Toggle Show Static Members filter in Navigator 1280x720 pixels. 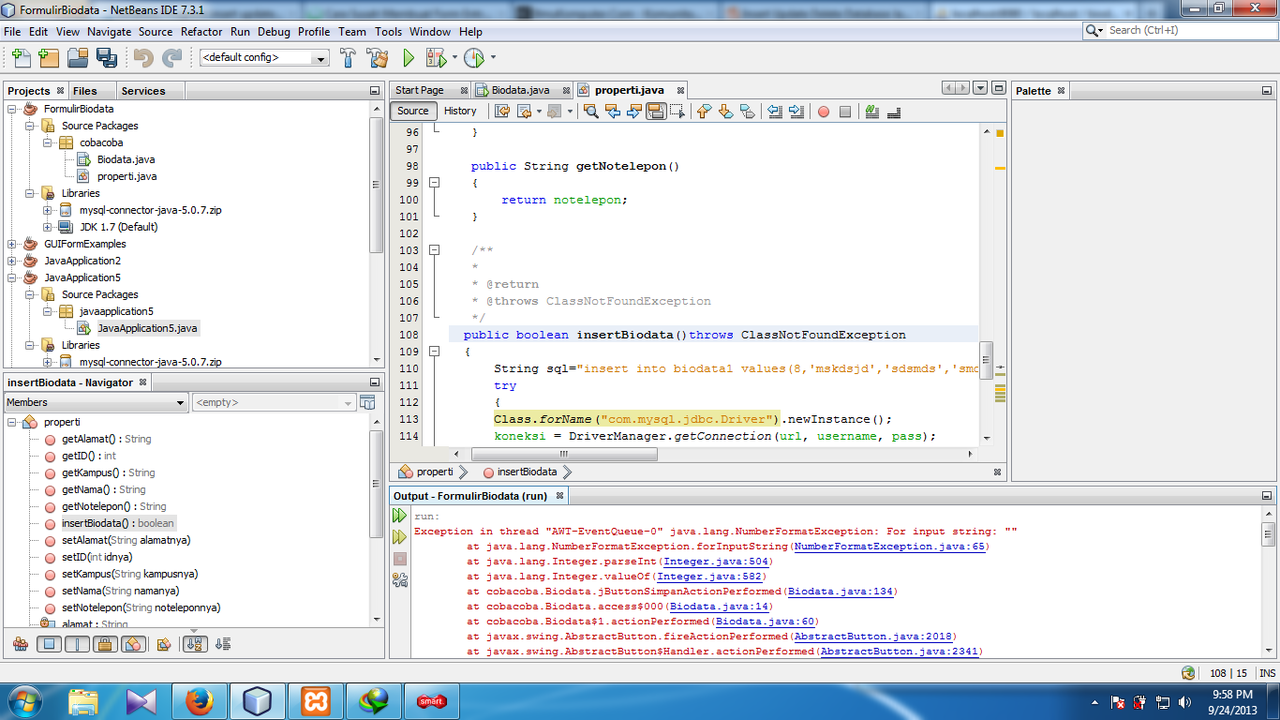click(77, 644)
